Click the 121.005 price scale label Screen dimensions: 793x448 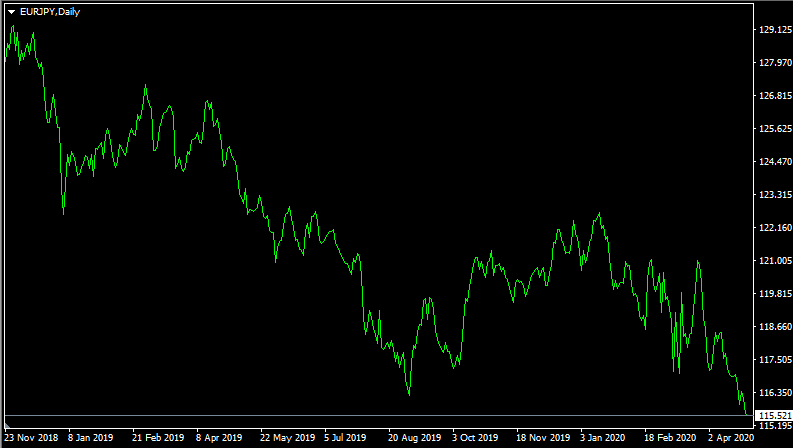point(775,261)
